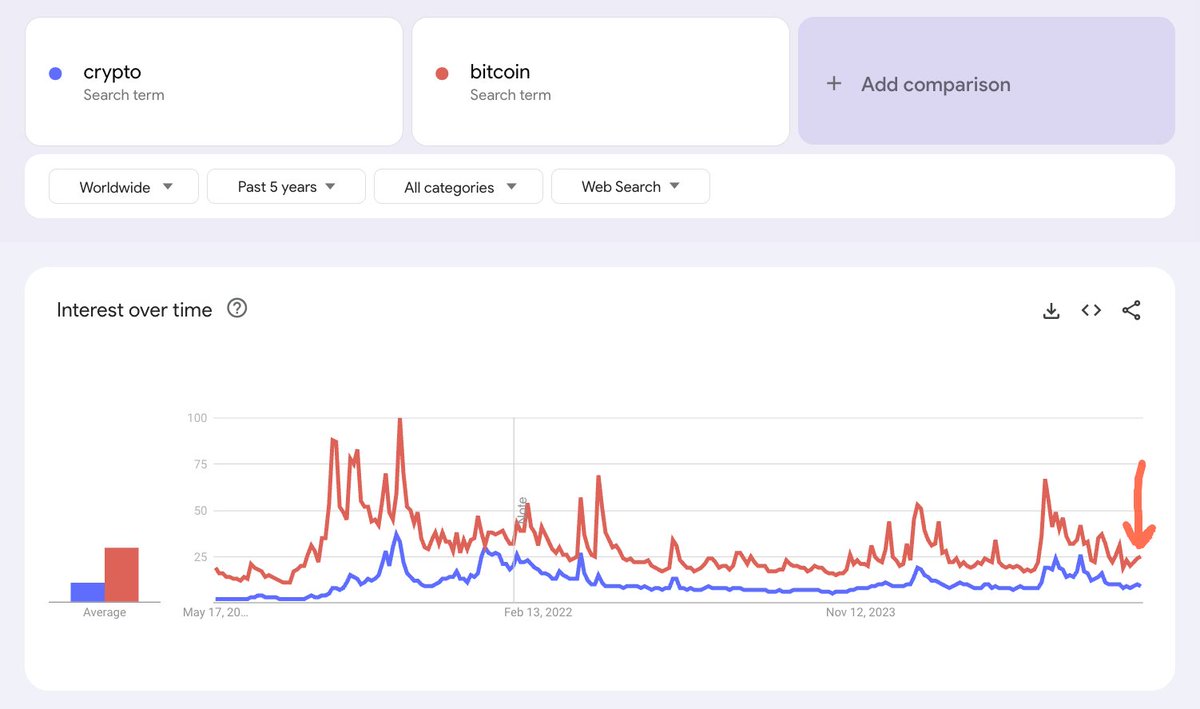Click the Search term label under crypto
The image size is (1200, 709).
[124, 95]
